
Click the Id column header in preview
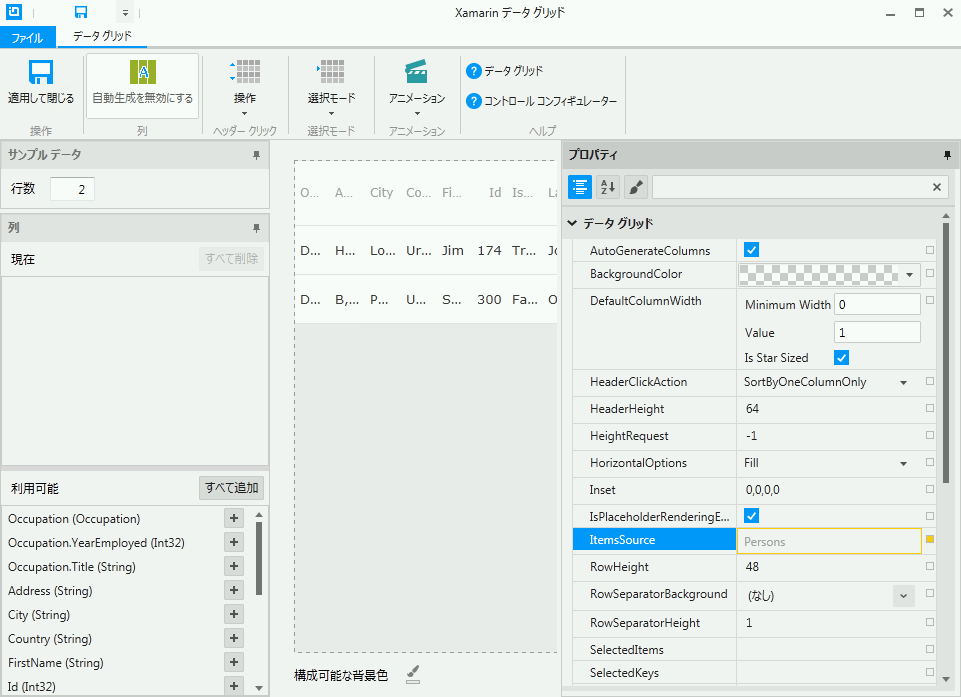point(495,192)
